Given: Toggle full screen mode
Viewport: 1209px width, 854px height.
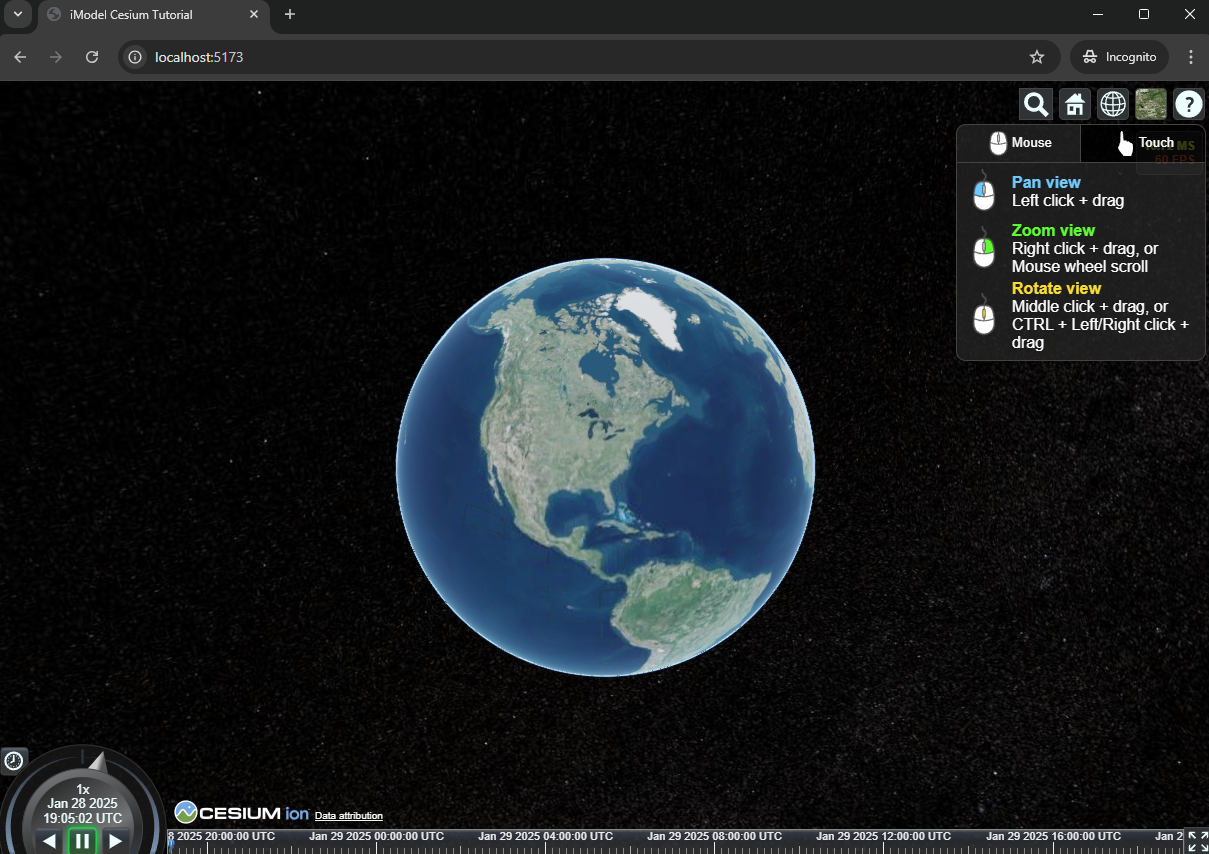Looking at the screenshot, I should pyautogui.click(x=1196, y=841).
